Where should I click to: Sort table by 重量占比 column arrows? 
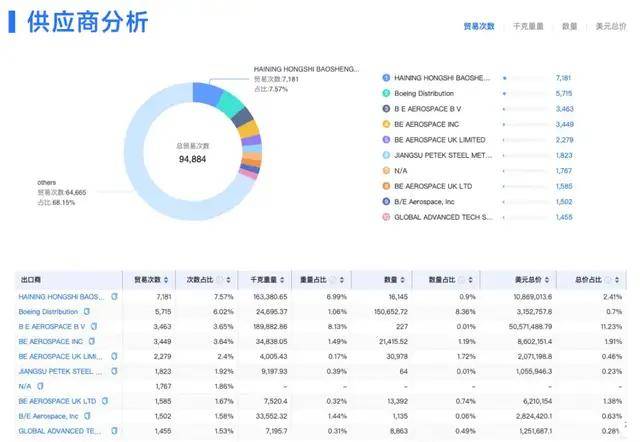point(342,280)
